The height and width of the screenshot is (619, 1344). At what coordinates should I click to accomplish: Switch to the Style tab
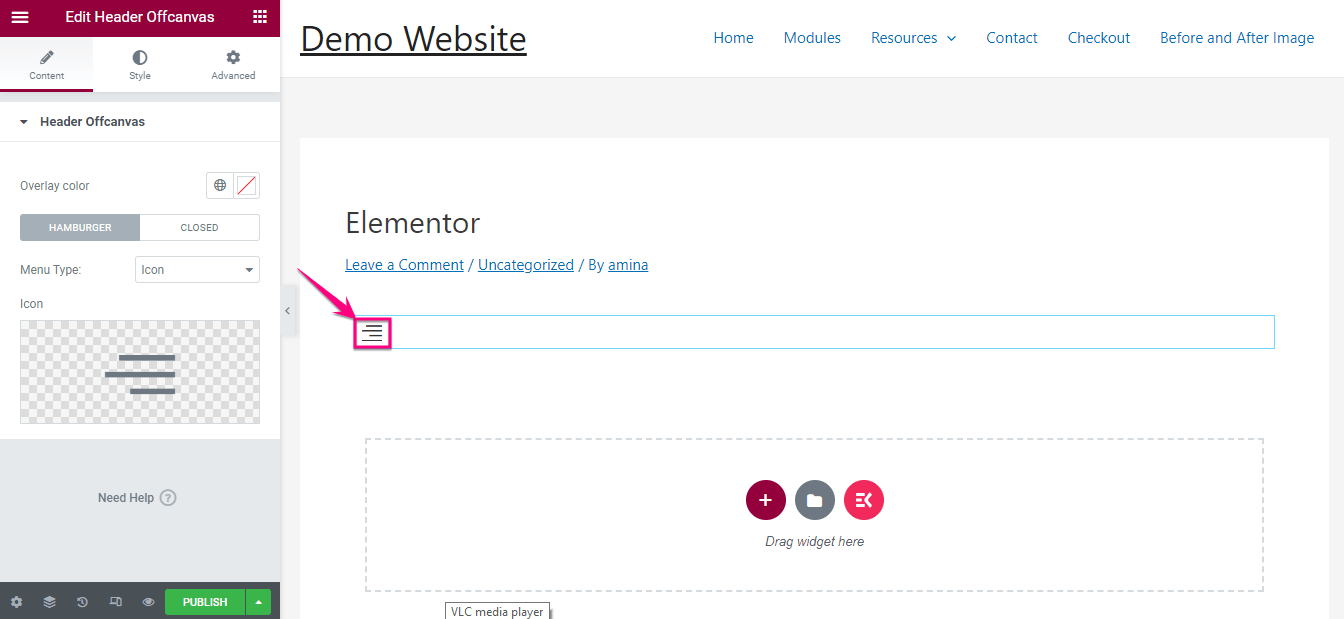(x=140, y=66)
